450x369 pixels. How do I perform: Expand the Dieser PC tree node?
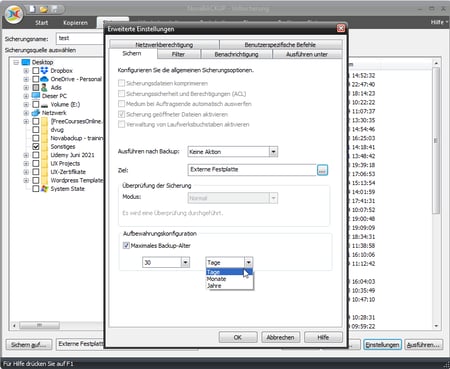pos(26,96)
